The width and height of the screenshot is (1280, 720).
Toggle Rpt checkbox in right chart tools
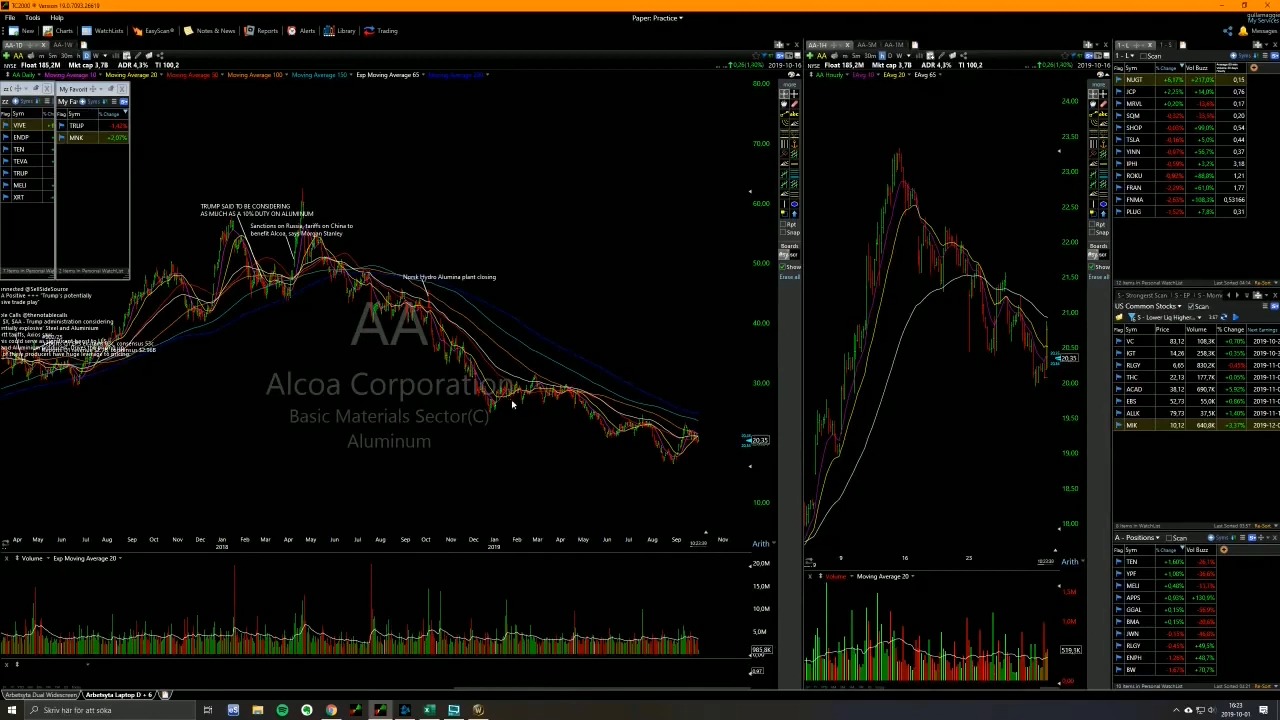click(x=1092, y=224)
